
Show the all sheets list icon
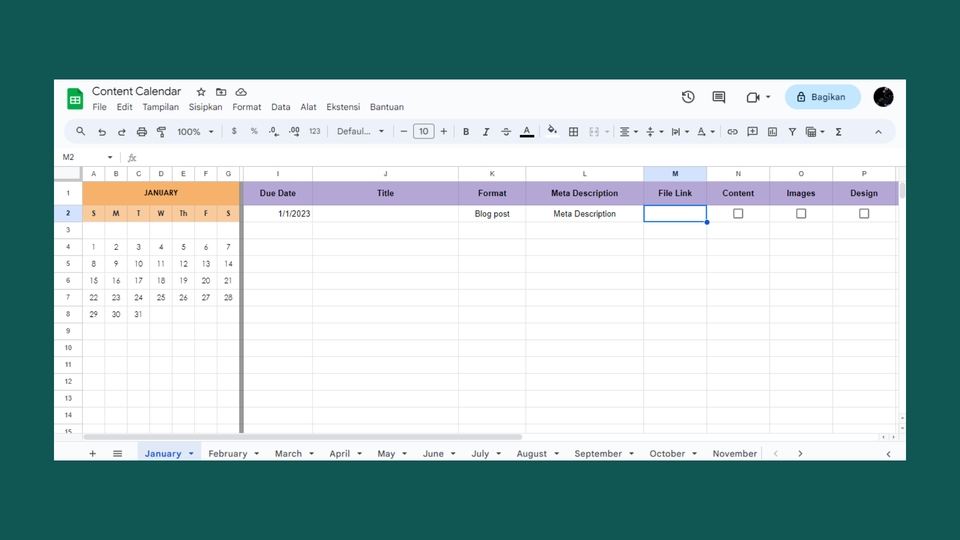point(118,454)
